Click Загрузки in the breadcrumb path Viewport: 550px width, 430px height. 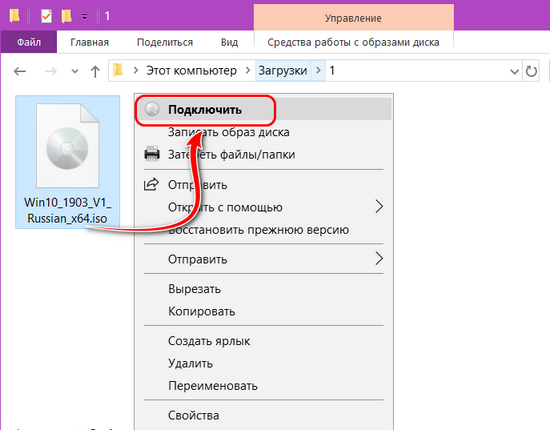point(283,70)
